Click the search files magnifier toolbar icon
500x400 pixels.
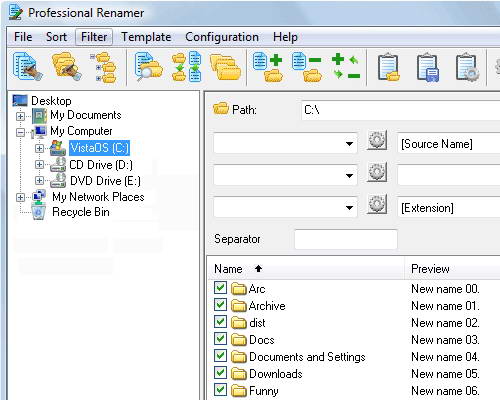148,67
